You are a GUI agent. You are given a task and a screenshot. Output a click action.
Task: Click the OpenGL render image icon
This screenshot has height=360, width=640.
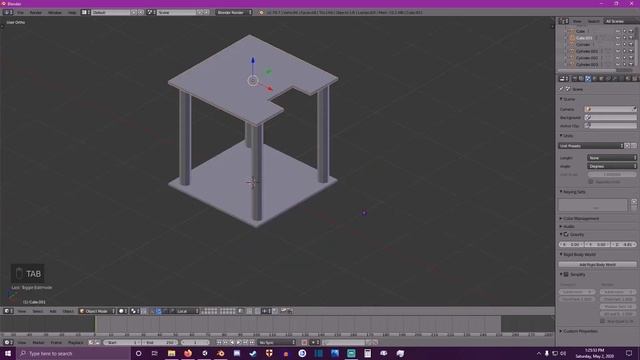(283, 311)
